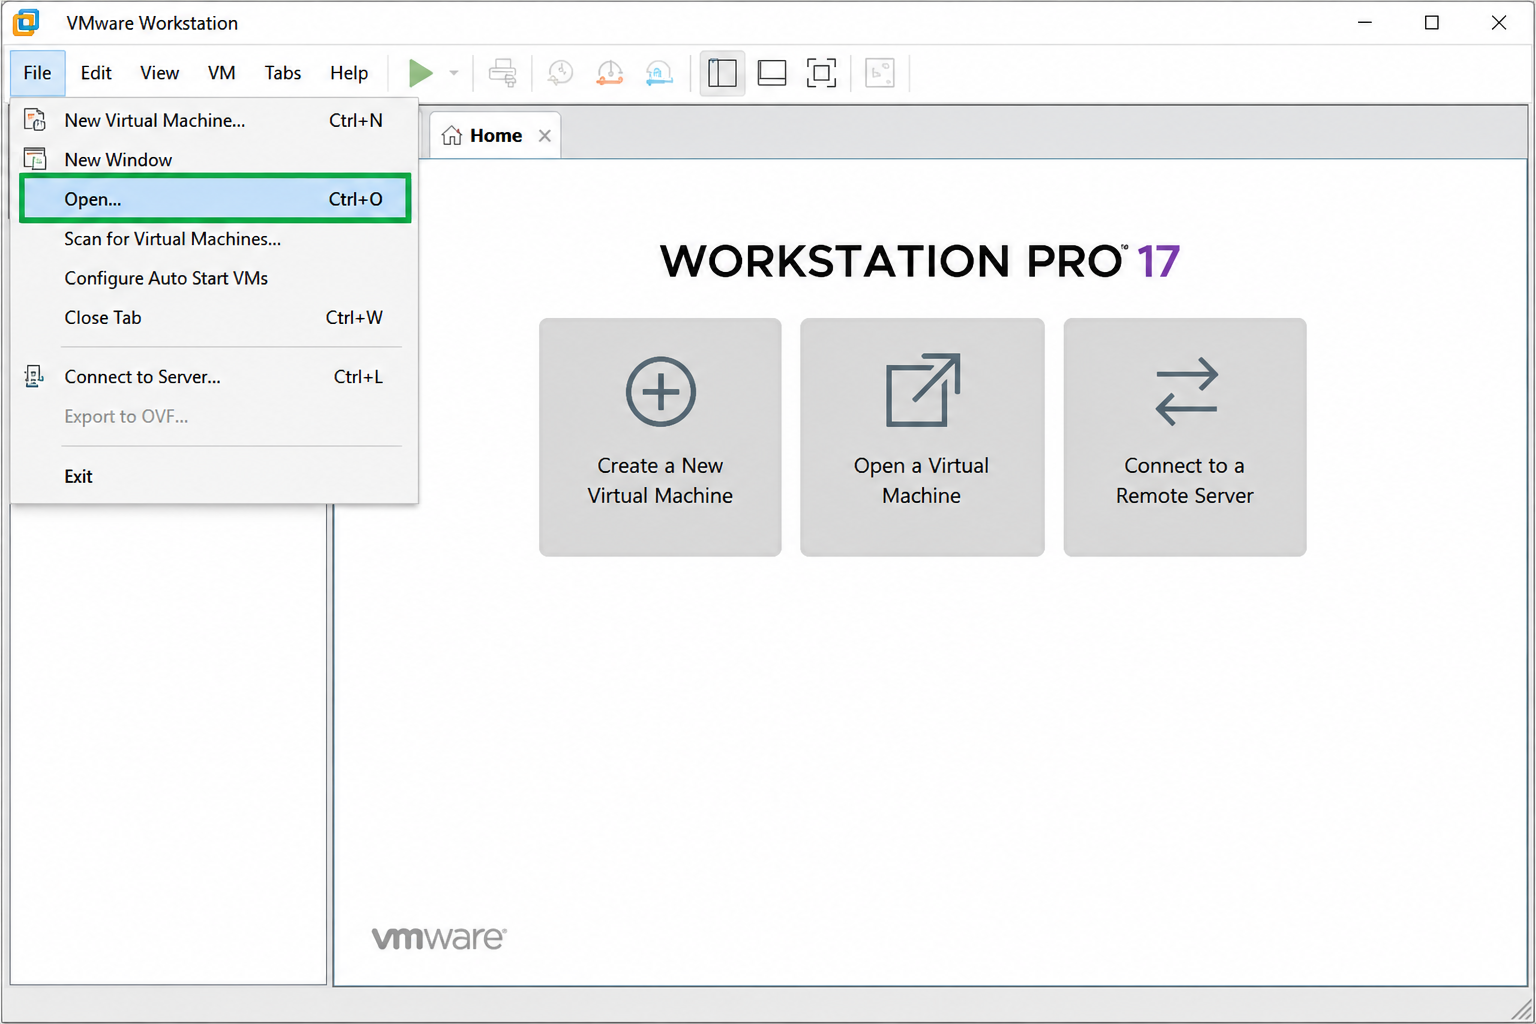
Task: Toggle the library sidebar view icon
Action: tap(722, 73)
